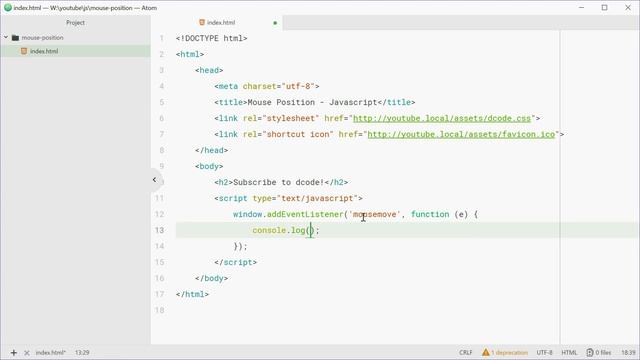
Task: Click the closing </head> tag
Action: coord(211,150)
